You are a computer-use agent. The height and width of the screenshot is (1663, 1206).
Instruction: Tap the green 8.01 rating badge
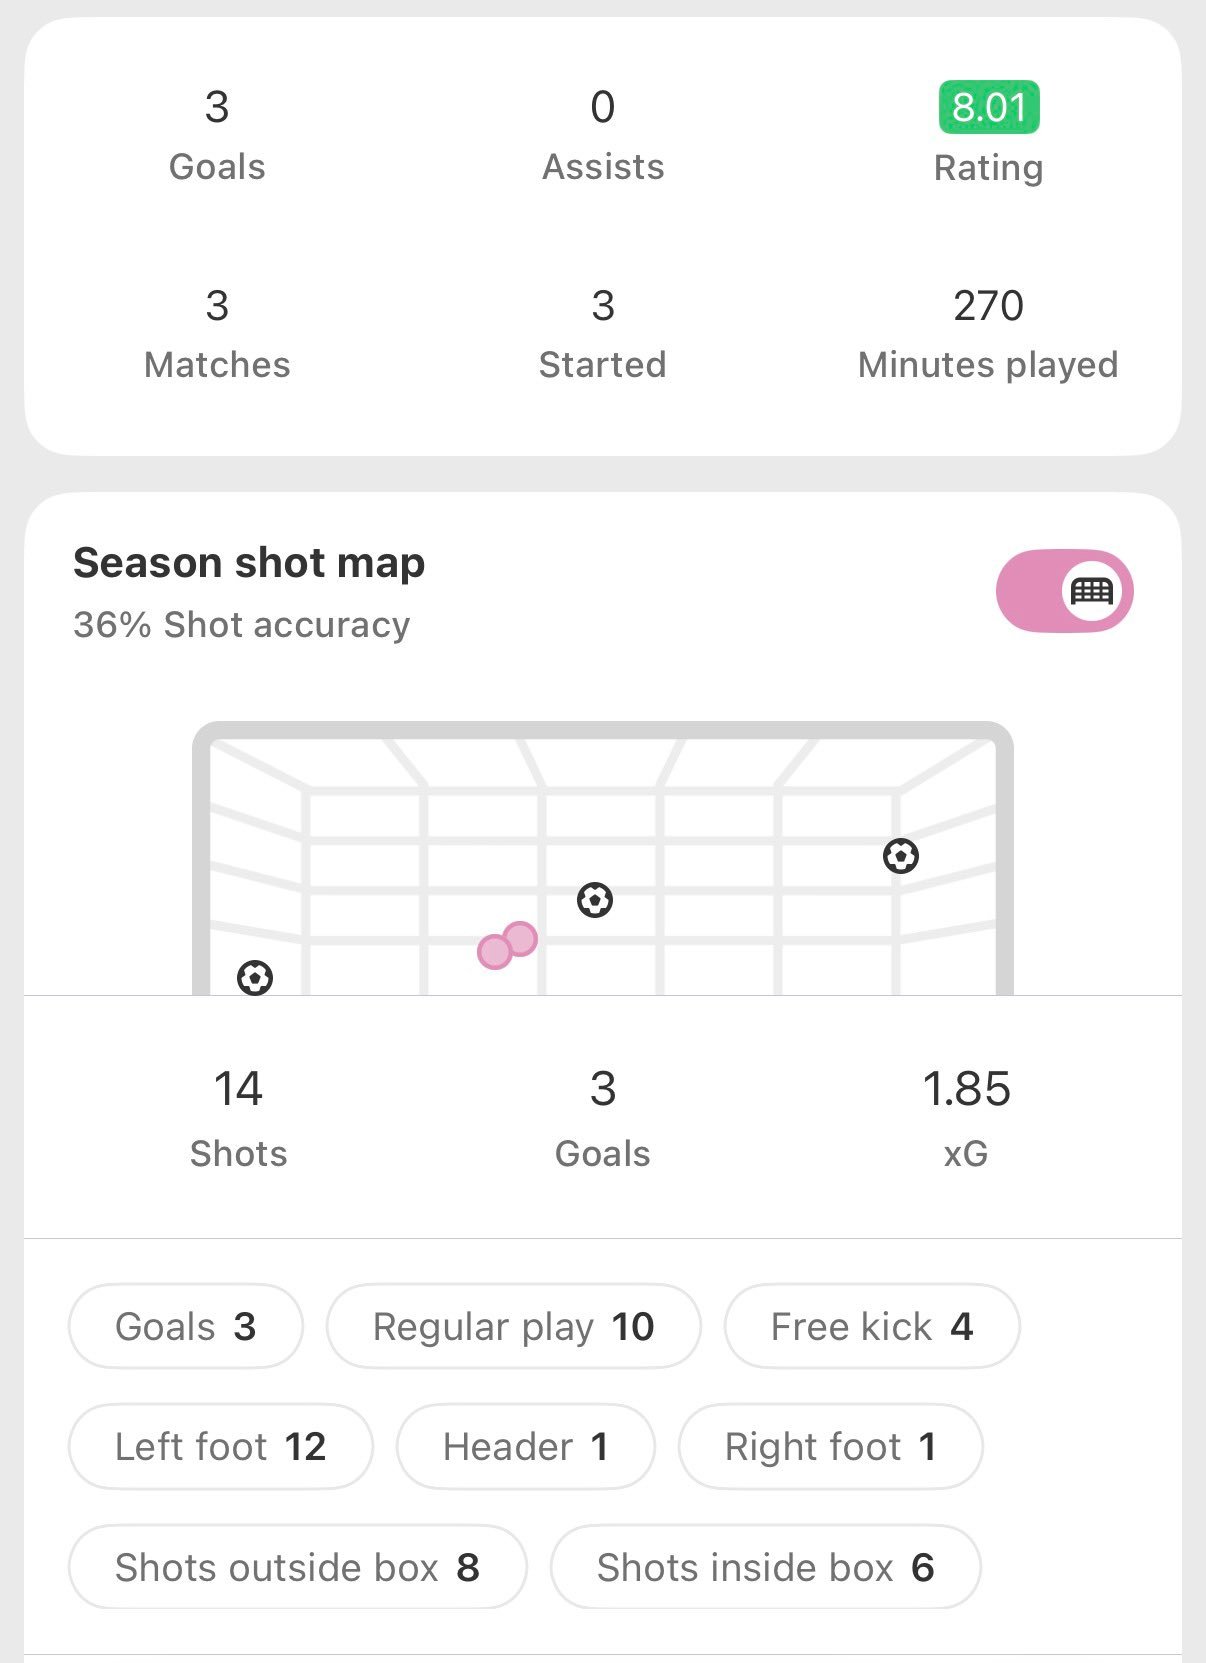point(988,107)
